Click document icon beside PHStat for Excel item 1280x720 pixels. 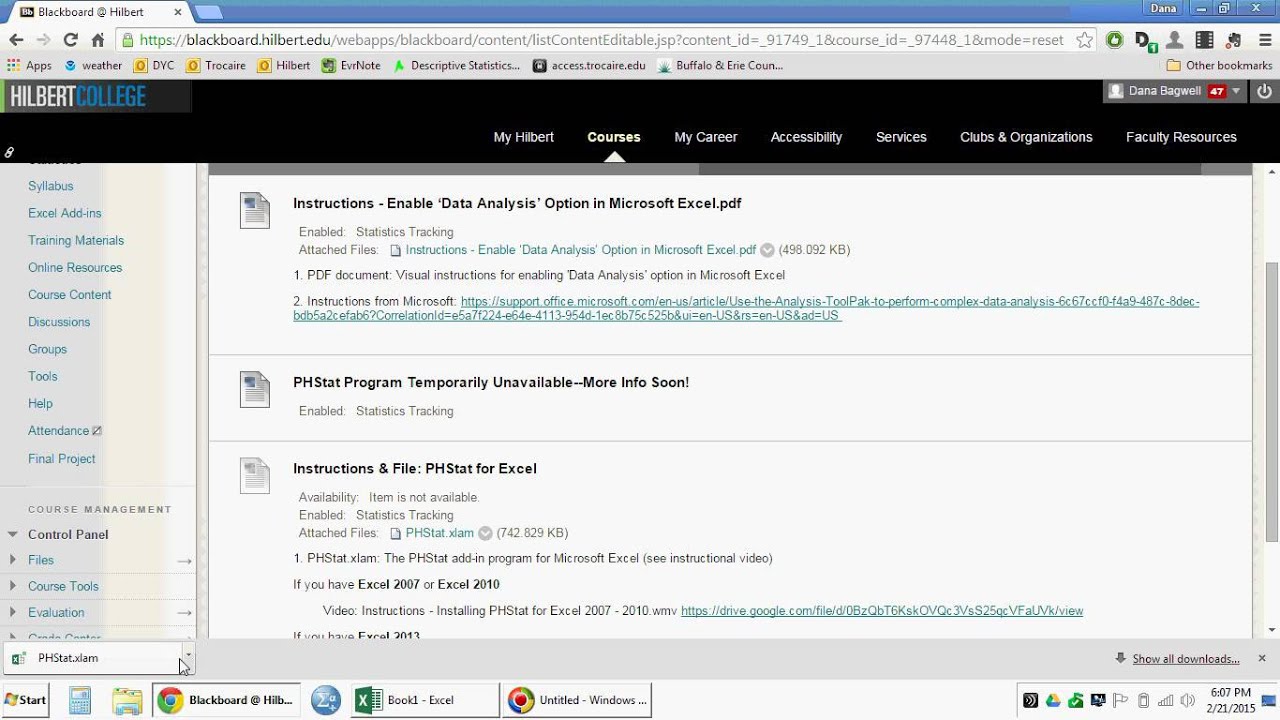click(x=255, y=475)
